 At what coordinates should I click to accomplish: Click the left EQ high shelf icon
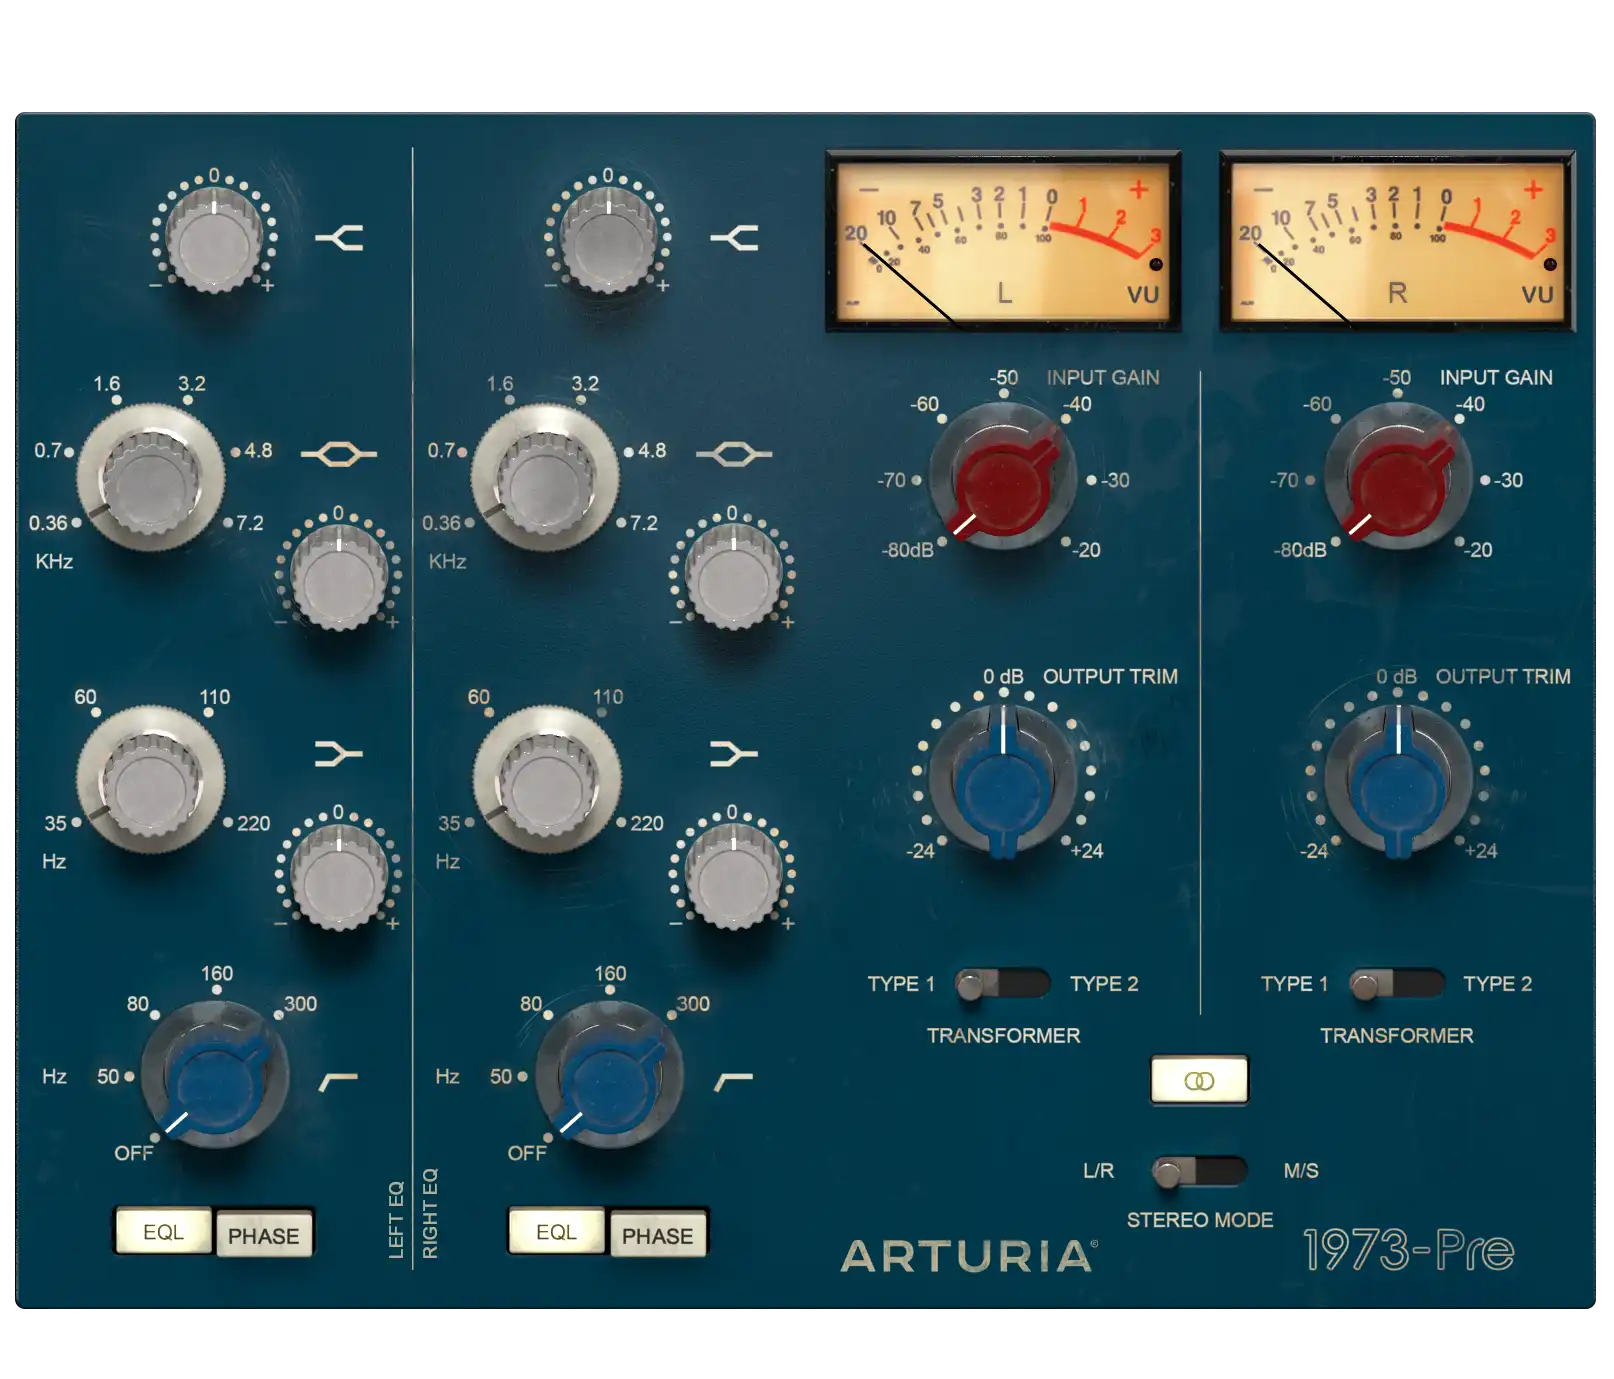339,238
